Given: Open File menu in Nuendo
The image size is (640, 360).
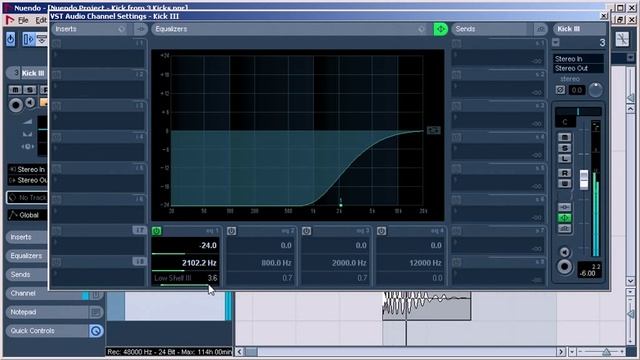Looking at the screenshot, I should (x=23, y=20).
